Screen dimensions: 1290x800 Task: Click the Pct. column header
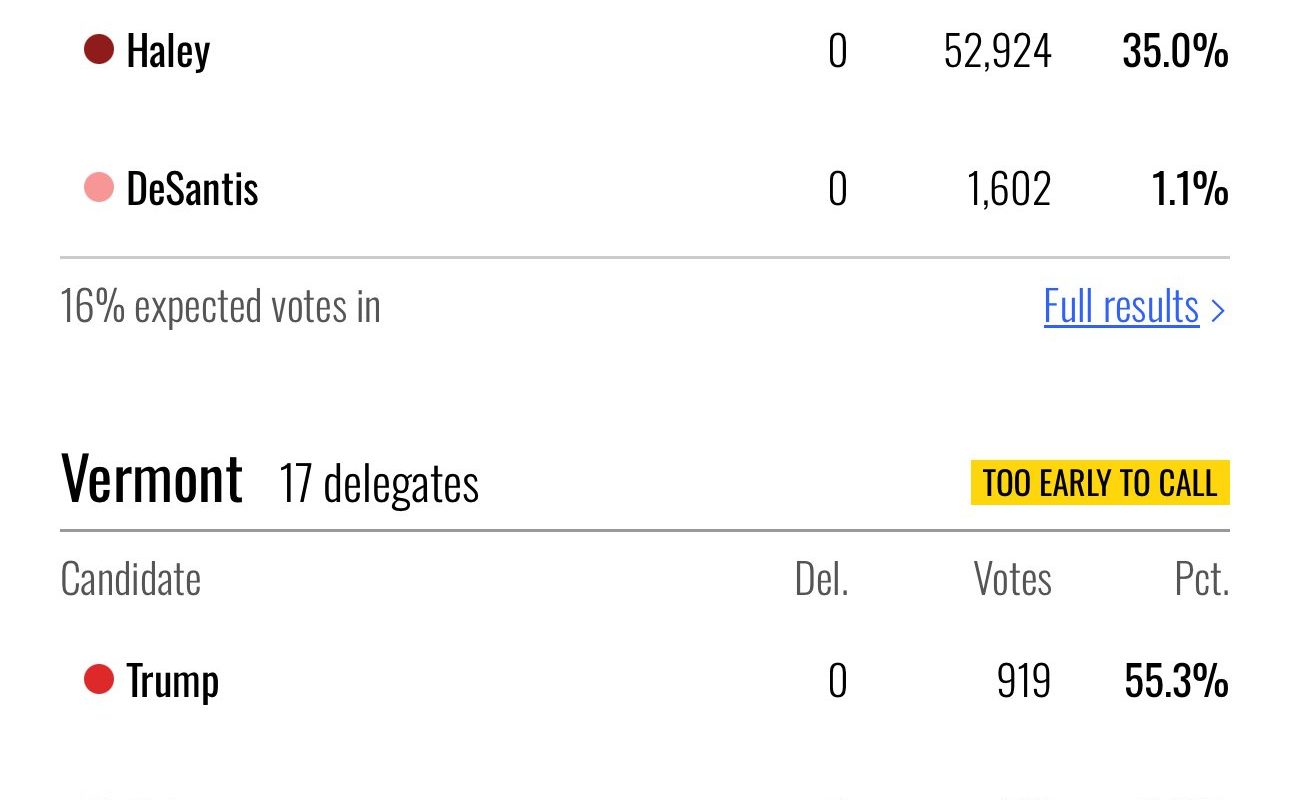click(x=1201, y=579)
